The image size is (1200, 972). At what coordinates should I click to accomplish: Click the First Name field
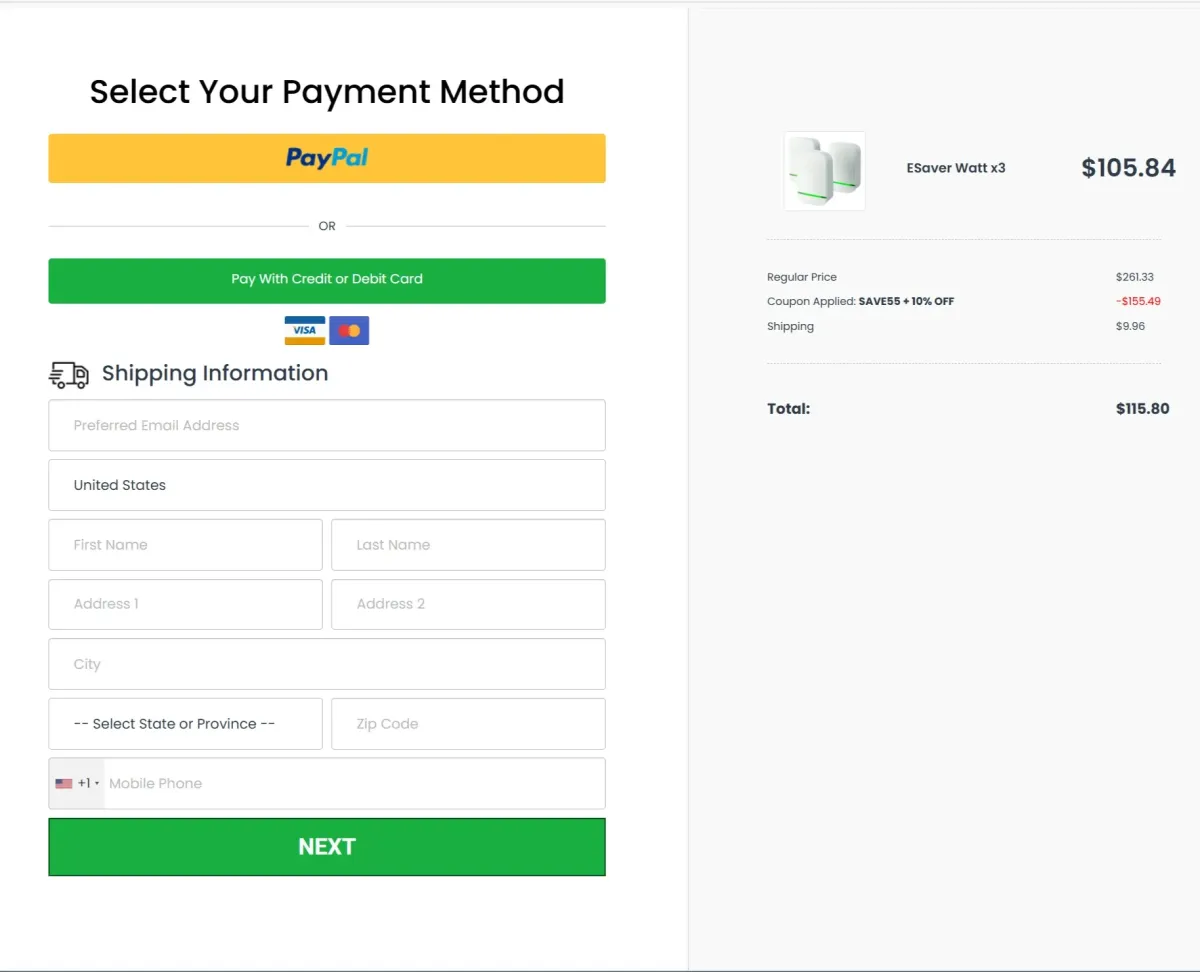185,544
